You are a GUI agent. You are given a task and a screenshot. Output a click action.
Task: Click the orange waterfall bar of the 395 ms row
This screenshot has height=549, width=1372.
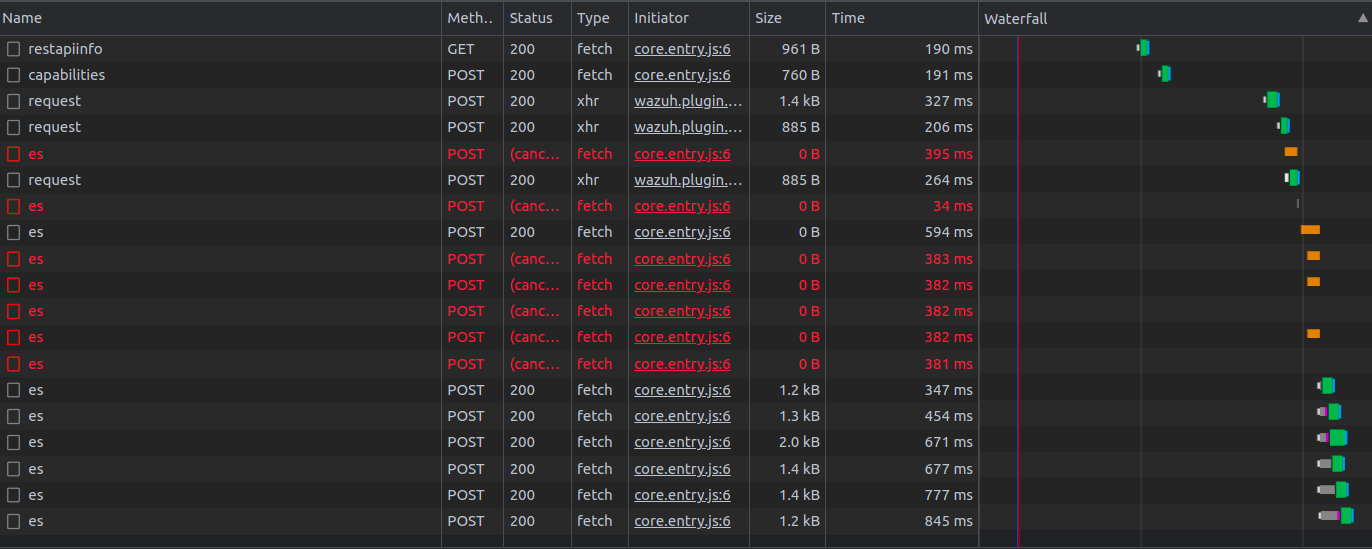pos(1291,151)
